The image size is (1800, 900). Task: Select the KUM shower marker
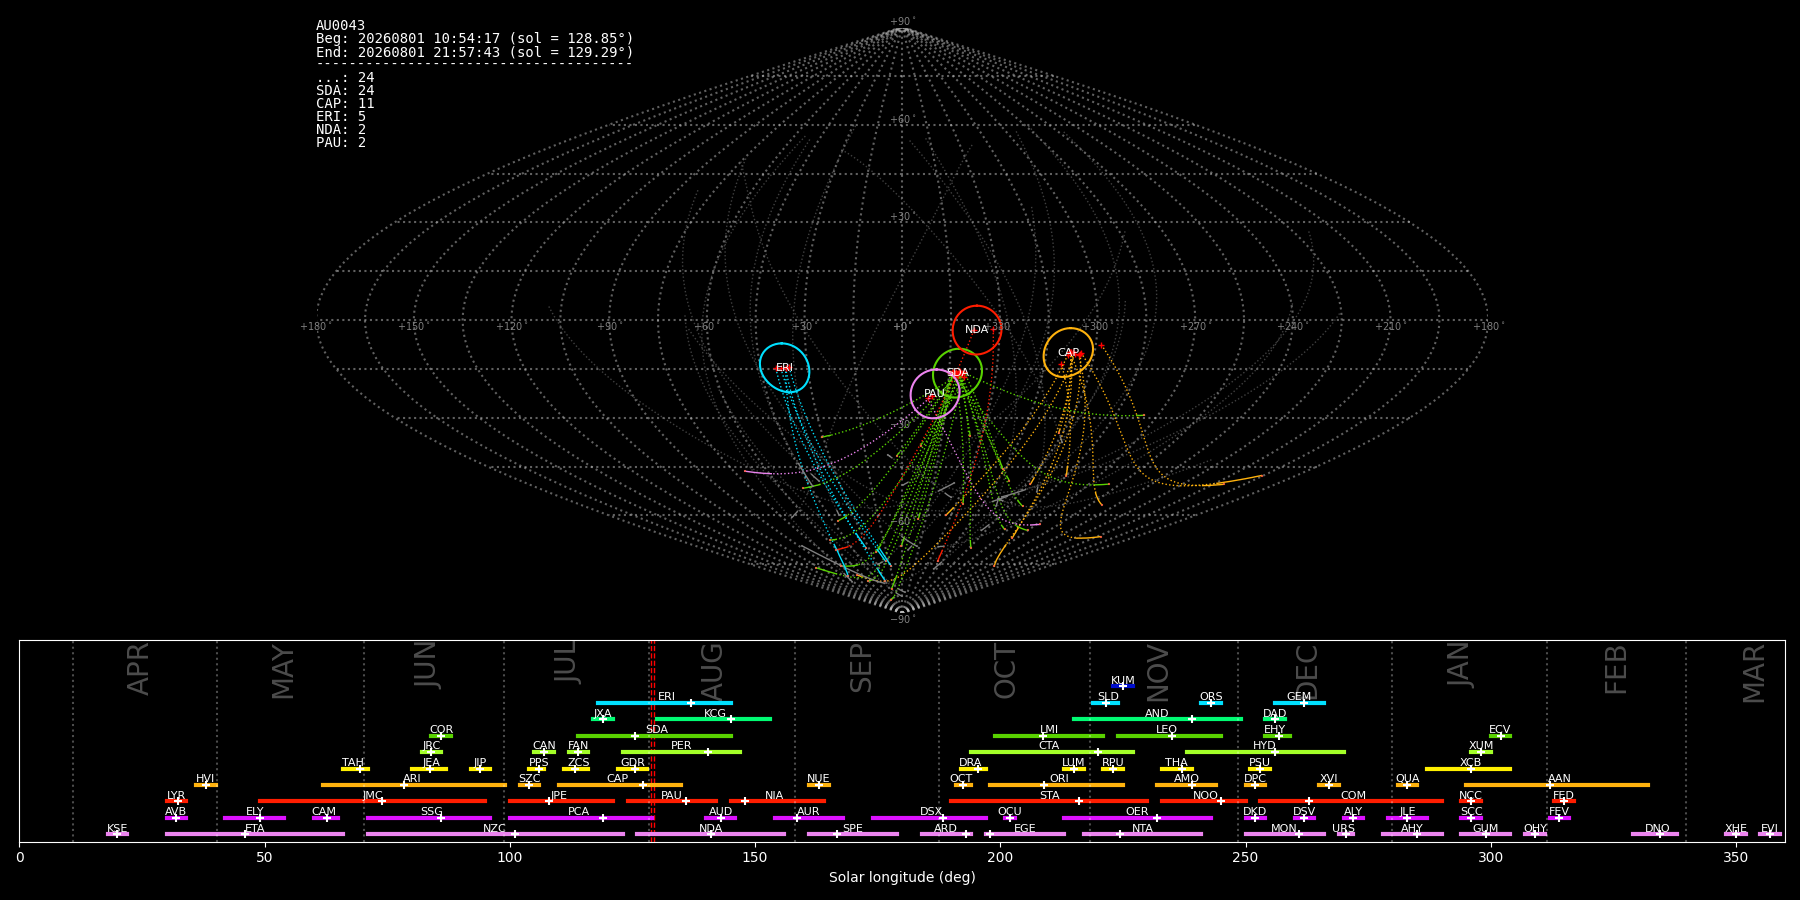tap(1122, 686)
